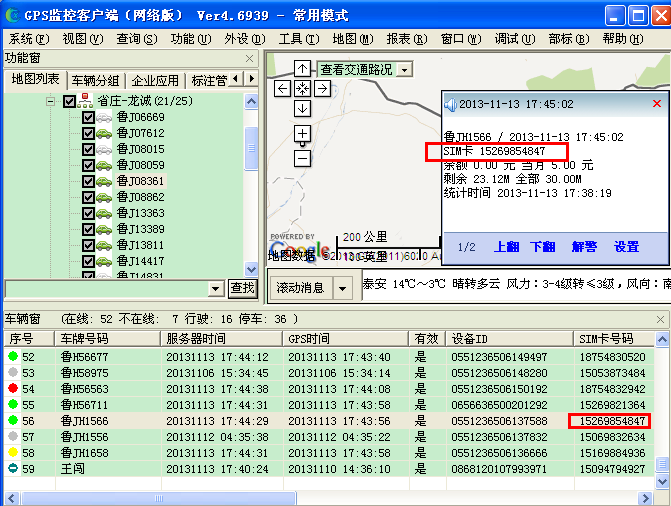The width and height of the screenshot is (671, 506).
Task: Pan the map left with the arrow
Action: coord(283,89)
